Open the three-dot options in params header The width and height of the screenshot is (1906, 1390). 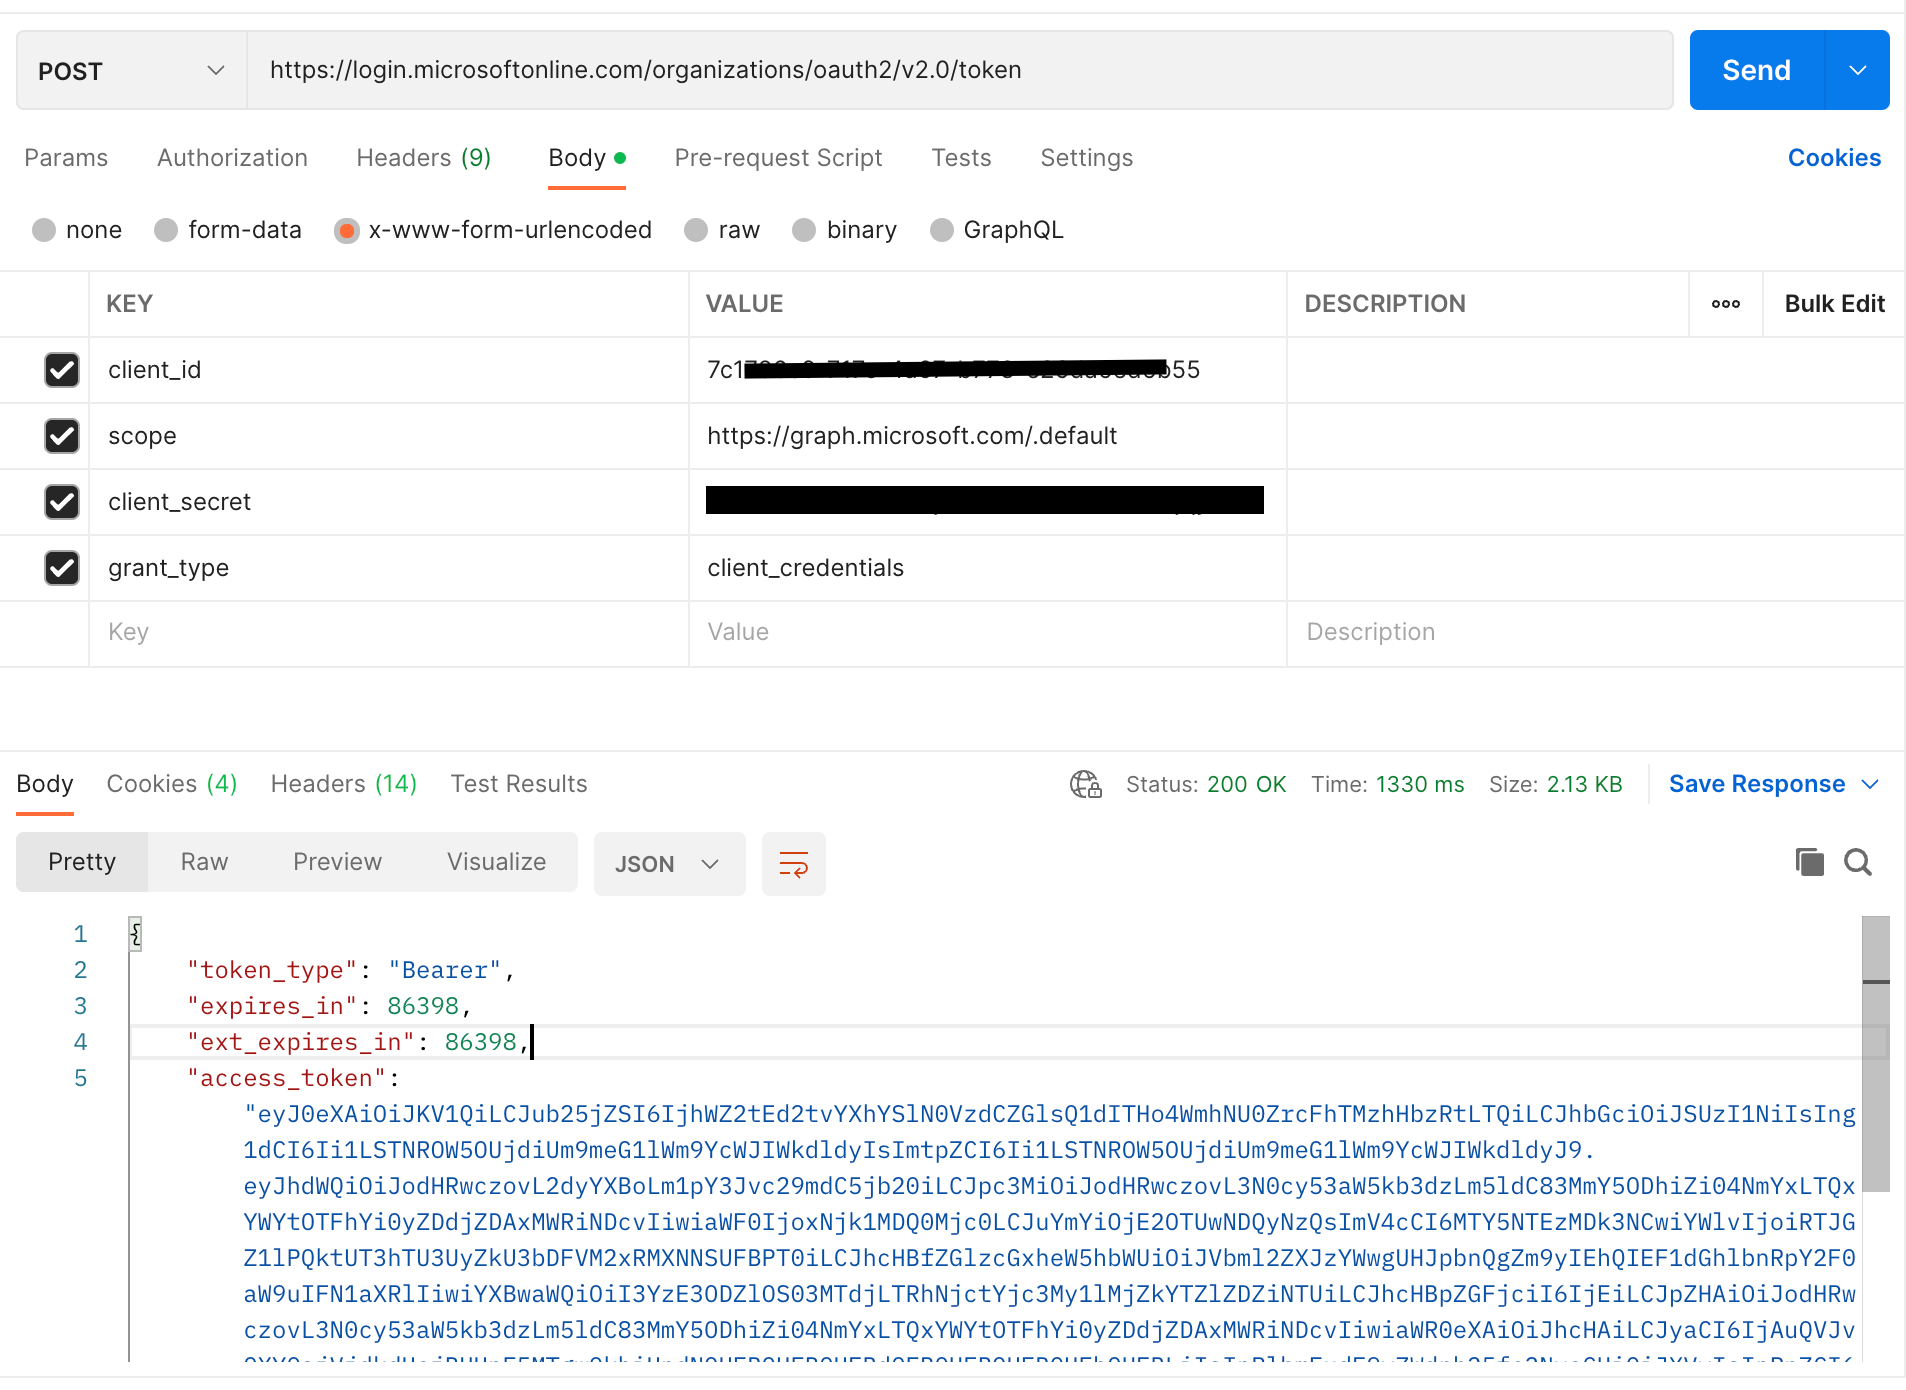pos(1725,304)
